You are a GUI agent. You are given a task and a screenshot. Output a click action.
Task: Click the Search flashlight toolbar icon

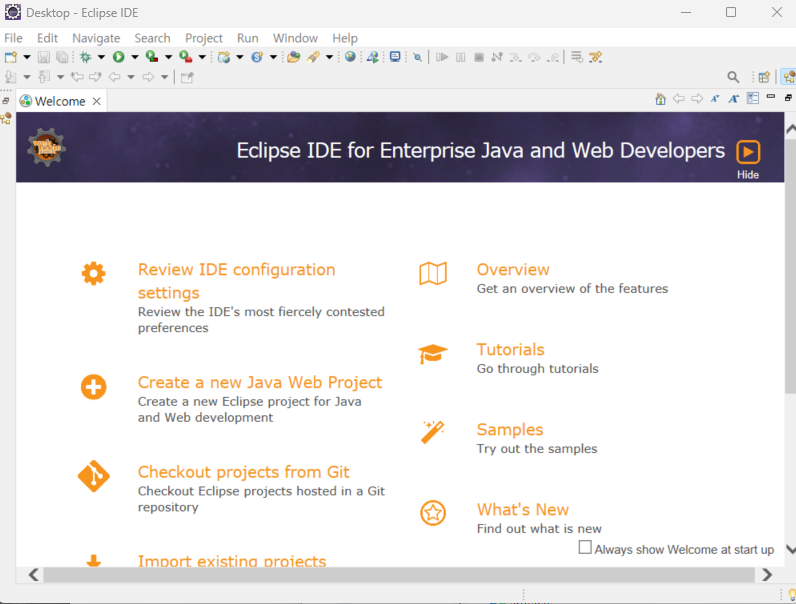(x=313, y=57)
